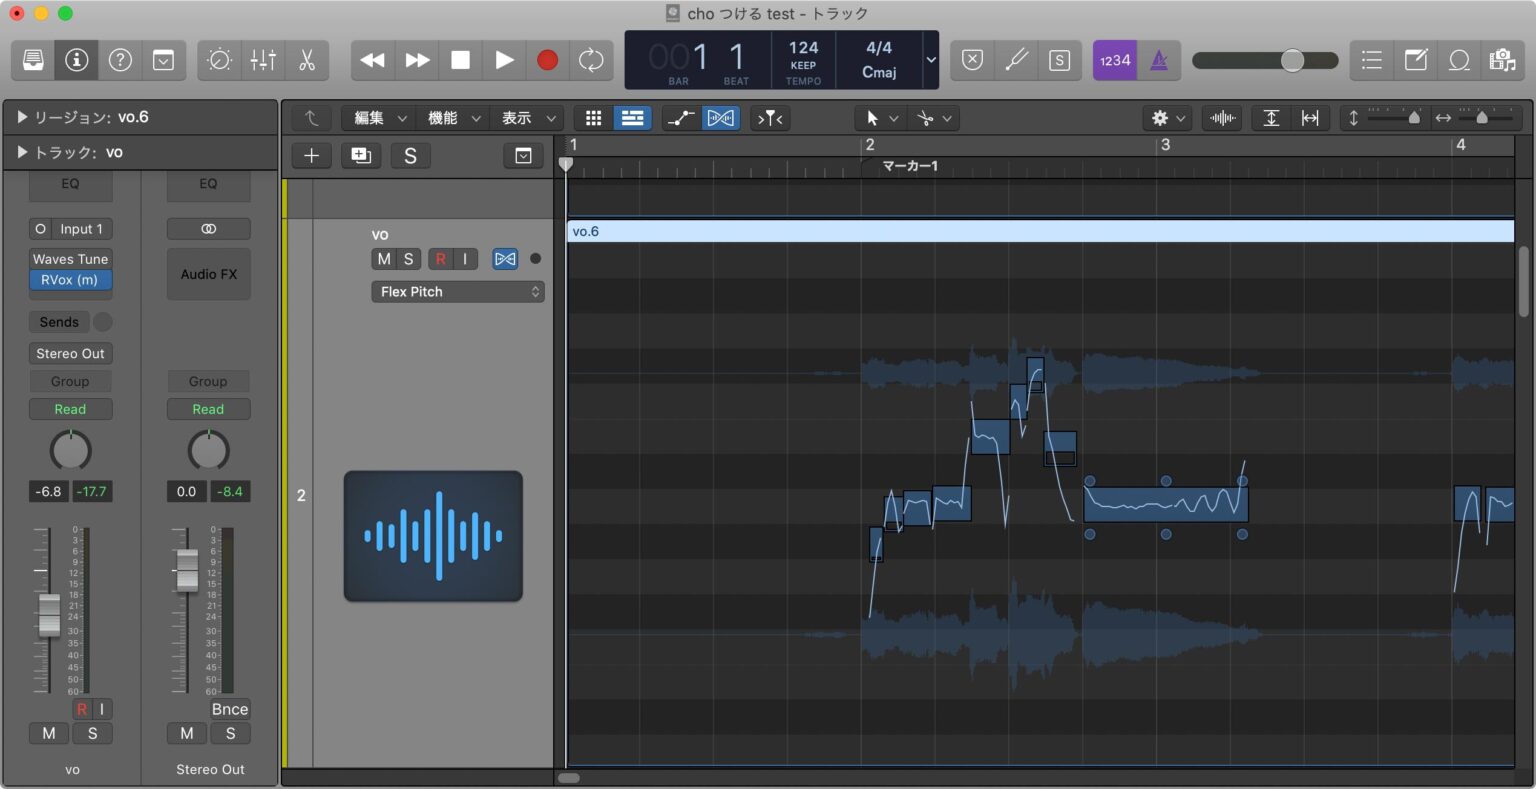Mute the vo track in header
Image resolution: width=1536 pixels, height=789 pixels.
point(384,259)
